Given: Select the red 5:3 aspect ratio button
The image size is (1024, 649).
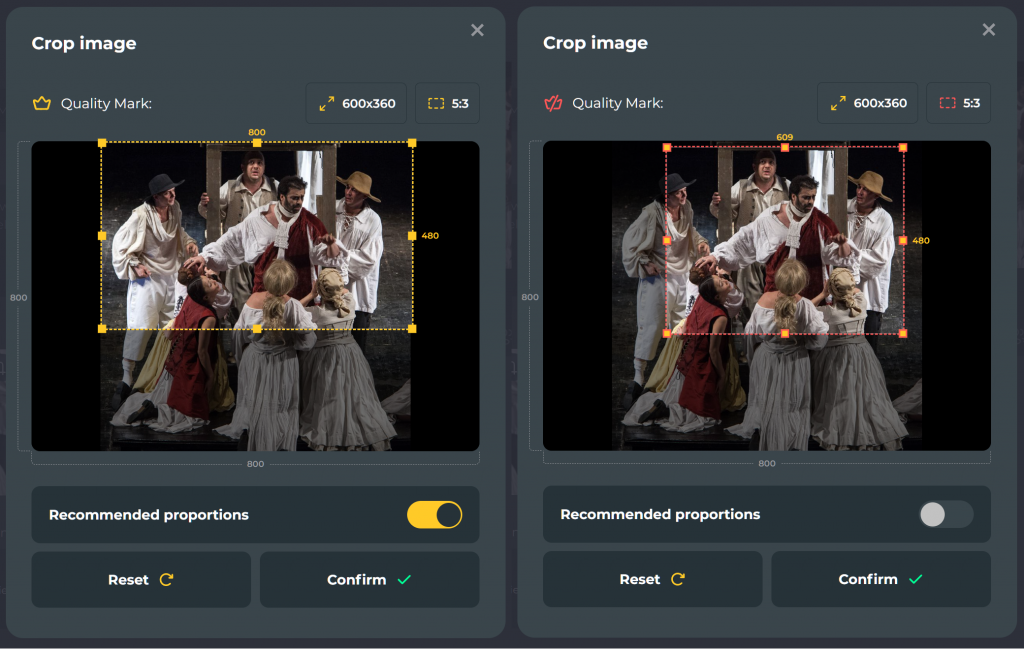Looking at the screenshot, I should coord(959,103).
